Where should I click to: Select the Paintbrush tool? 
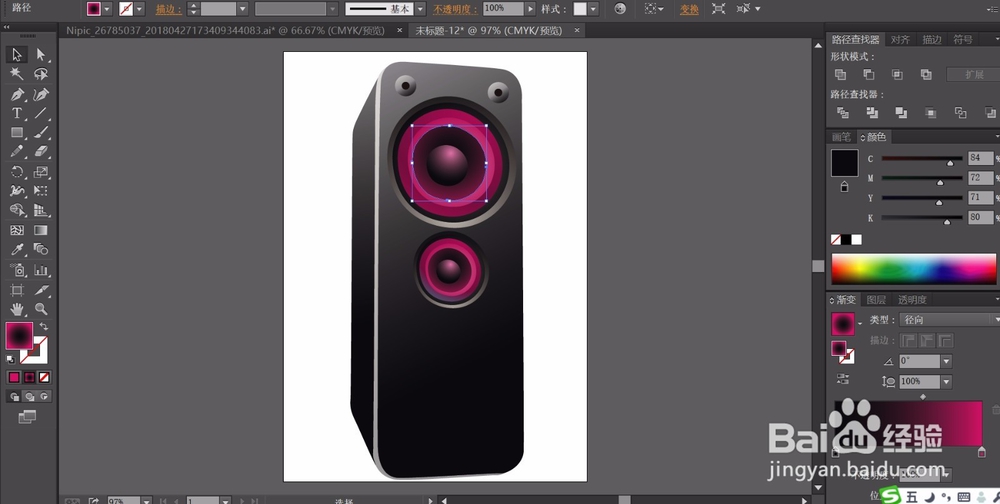click(41, 133)
